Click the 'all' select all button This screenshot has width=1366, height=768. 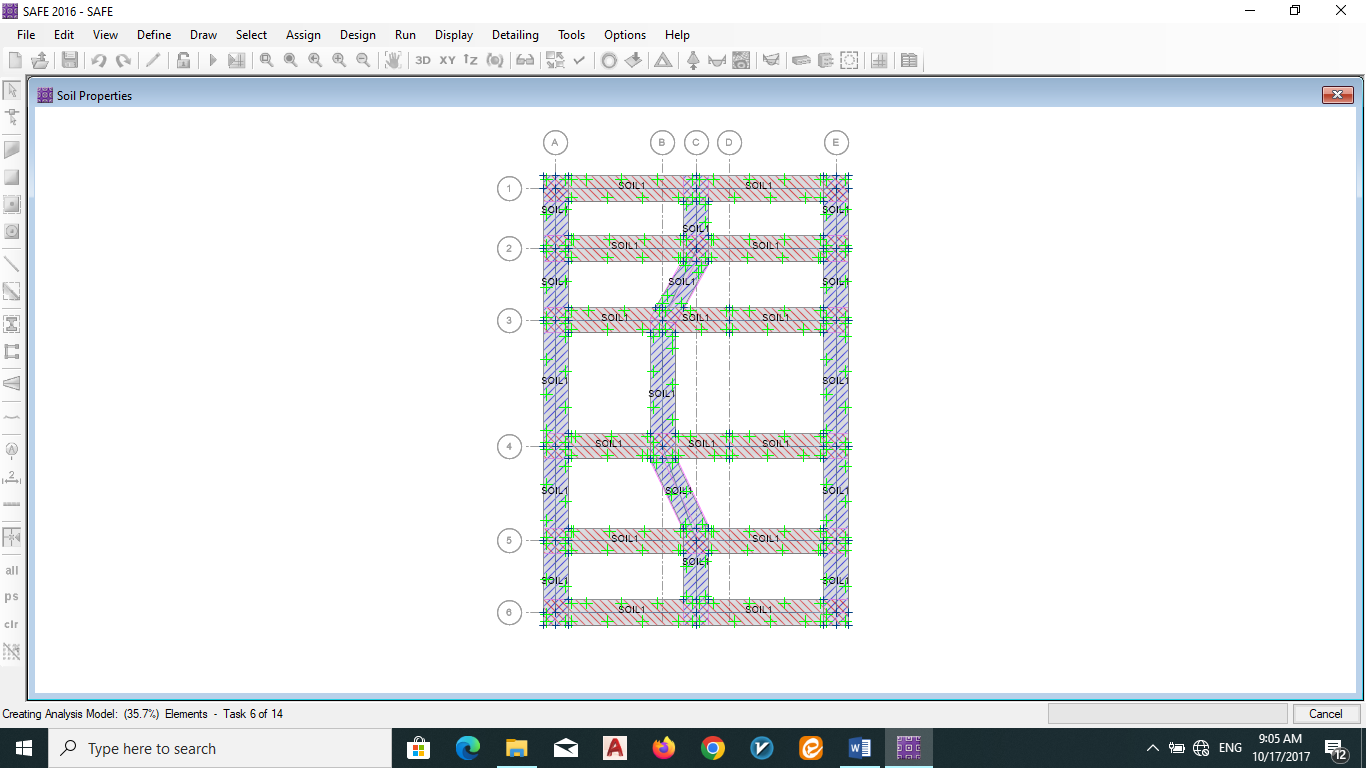click(x=12, y=571)
